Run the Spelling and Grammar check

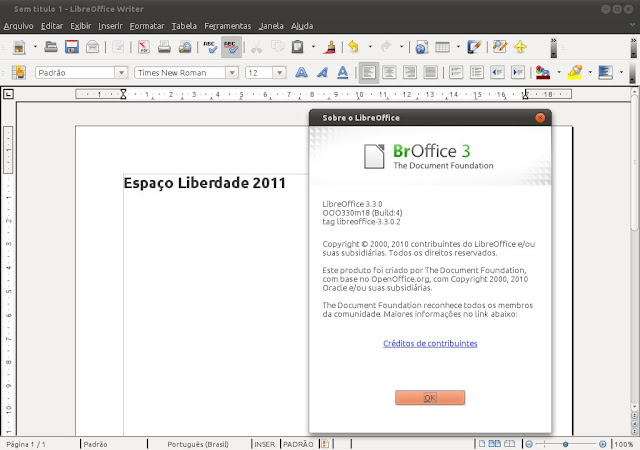pyautogui.click(x=211, y=47)
